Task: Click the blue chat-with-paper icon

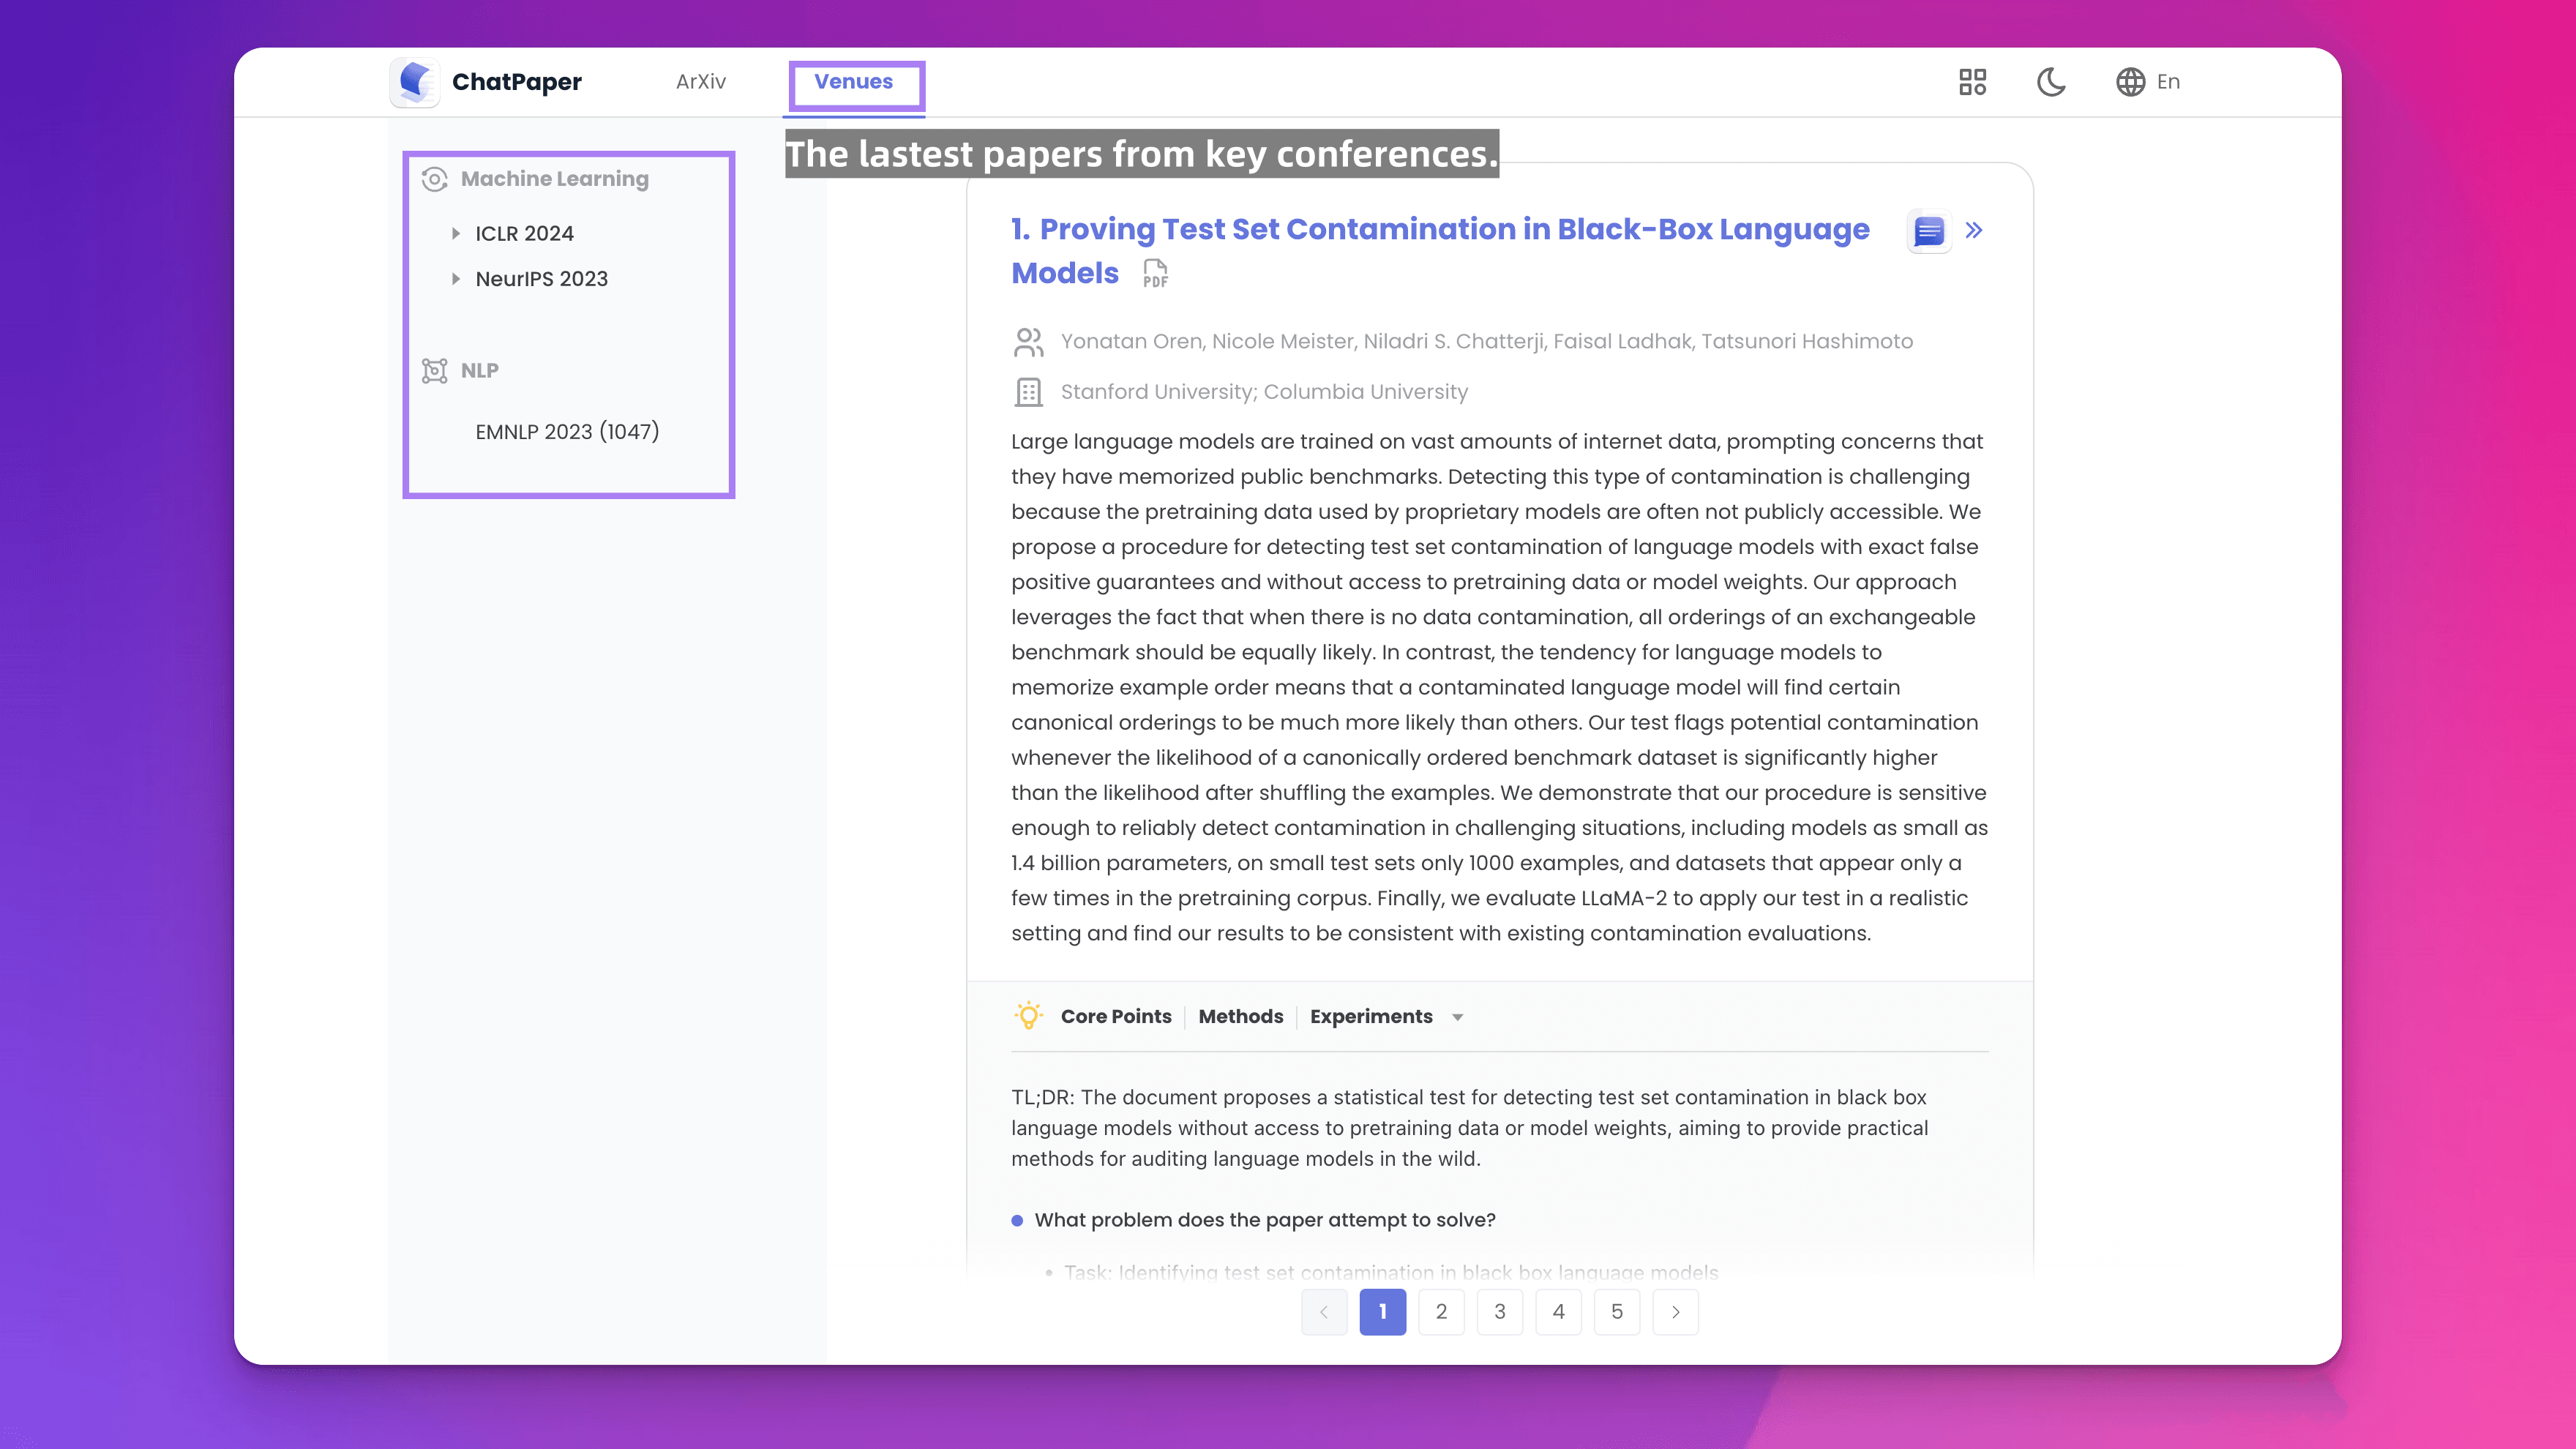Action: point(1928,231)
